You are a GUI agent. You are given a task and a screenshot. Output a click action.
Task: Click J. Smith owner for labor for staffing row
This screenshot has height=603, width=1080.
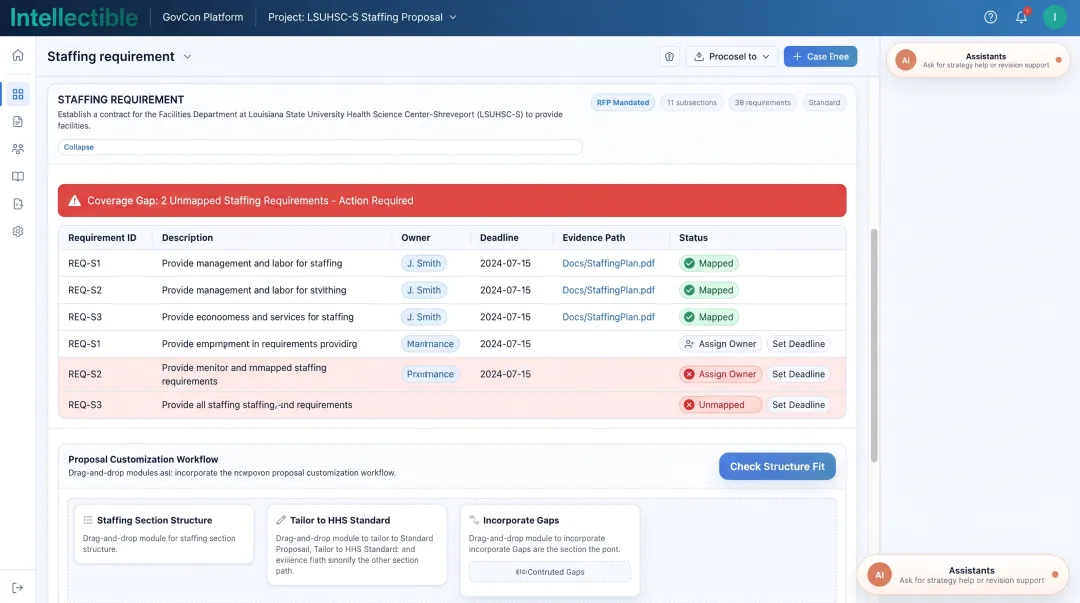tap(424, 263)
